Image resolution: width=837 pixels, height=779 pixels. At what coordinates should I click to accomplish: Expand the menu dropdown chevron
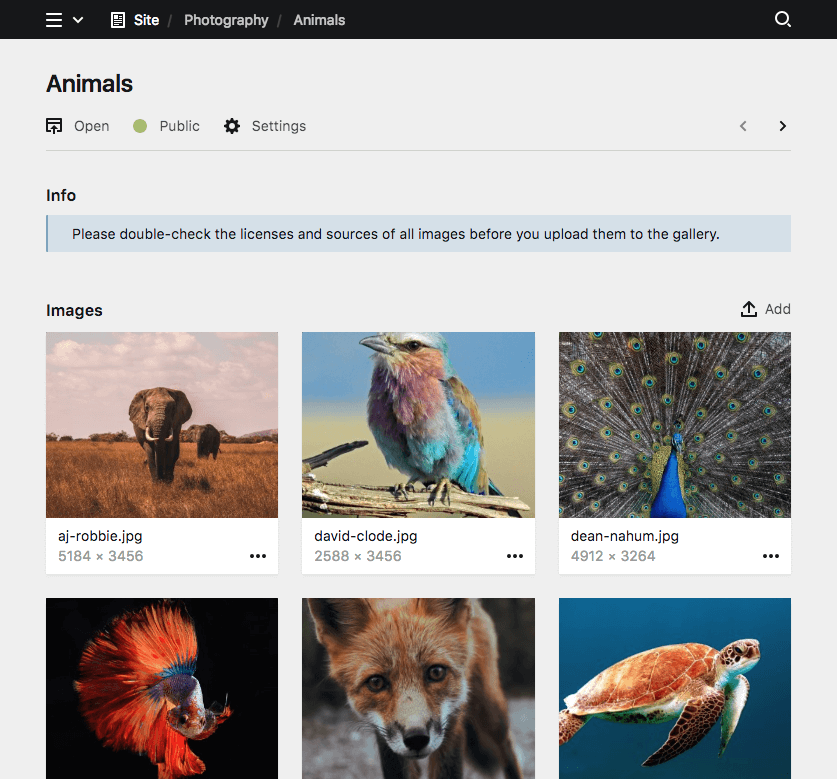pyautogui.click(x=78, y=20)
